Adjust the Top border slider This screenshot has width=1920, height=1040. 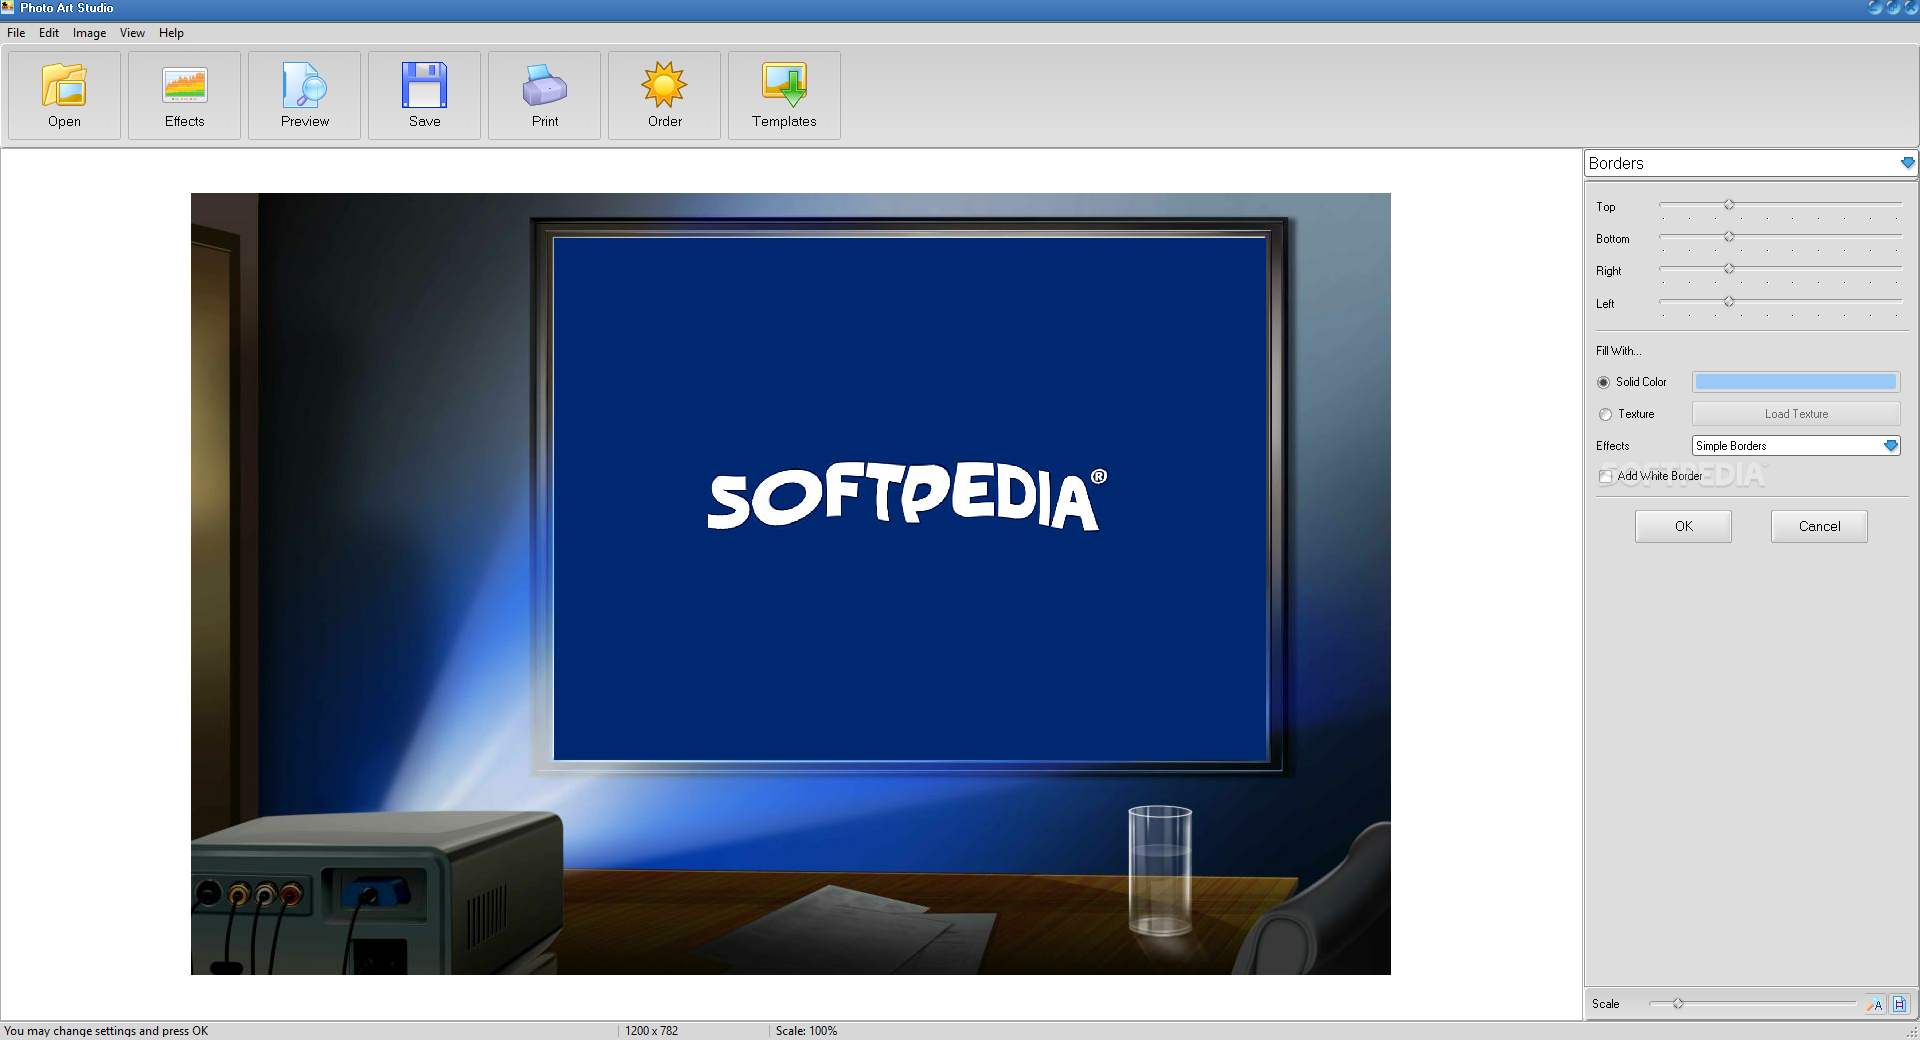(1728, 205)
